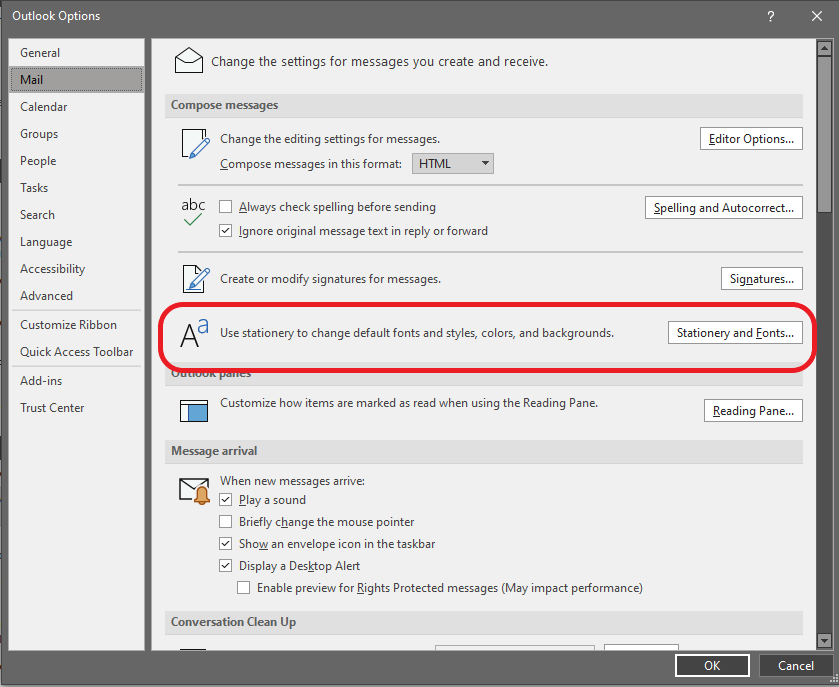Open help with the question mark icon
This screenshot has width=839, height=687.
click(770, 16)
